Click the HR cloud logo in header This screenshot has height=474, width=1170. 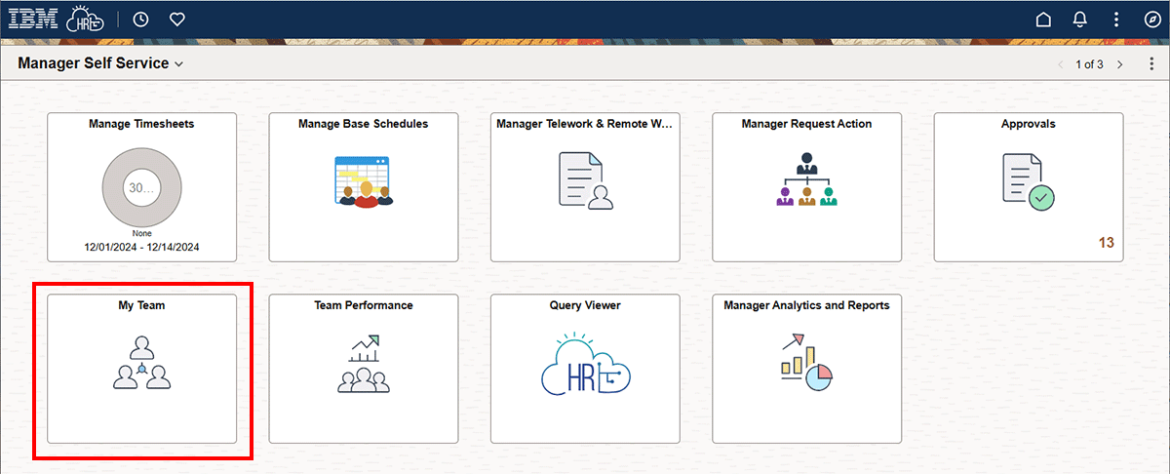point(85,19)
